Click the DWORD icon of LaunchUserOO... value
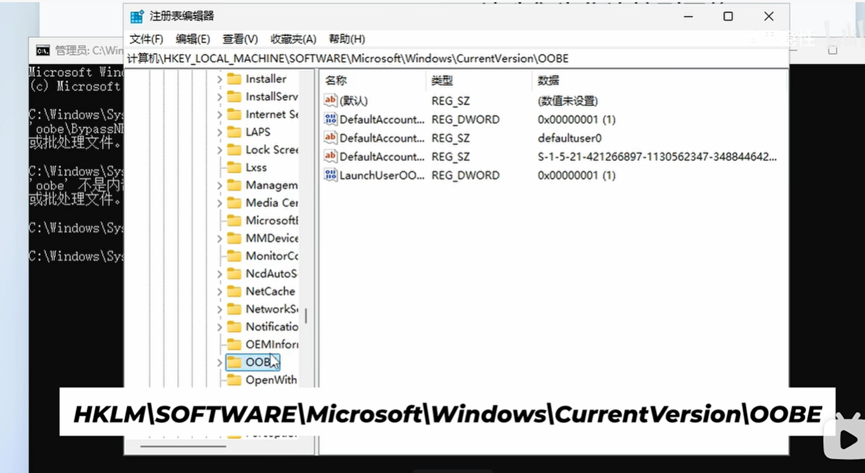This screenshot has width=865, height=473. (330, 175)
